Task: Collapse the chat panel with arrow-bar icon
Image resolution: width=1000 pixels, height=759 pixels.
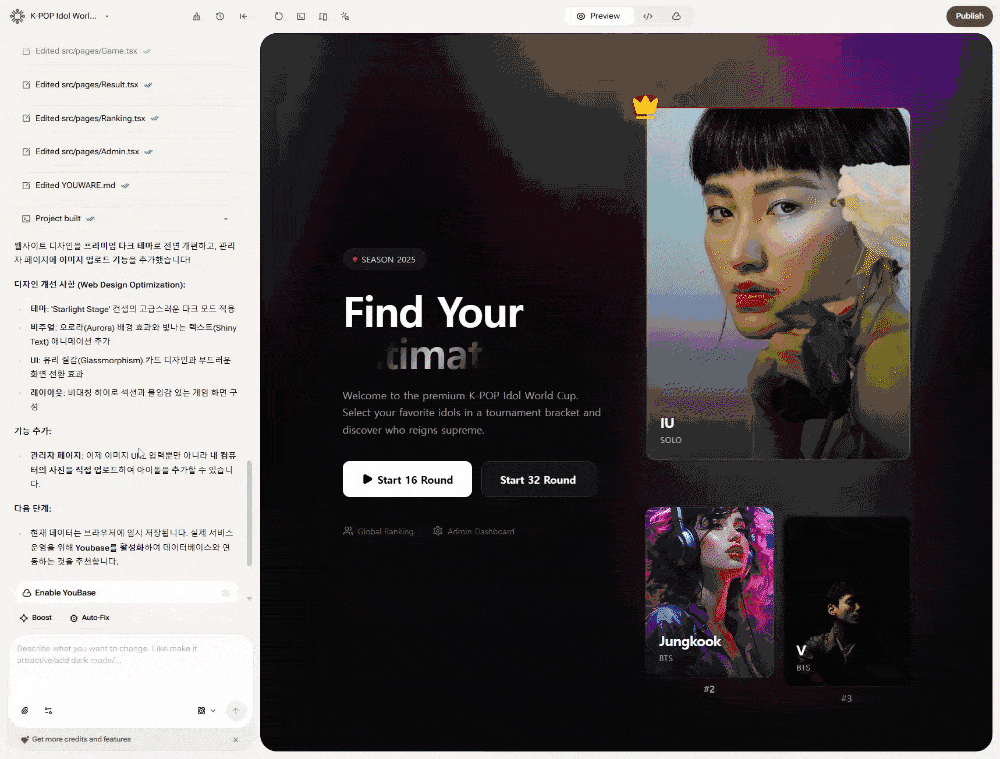Action: click(244, 16)
